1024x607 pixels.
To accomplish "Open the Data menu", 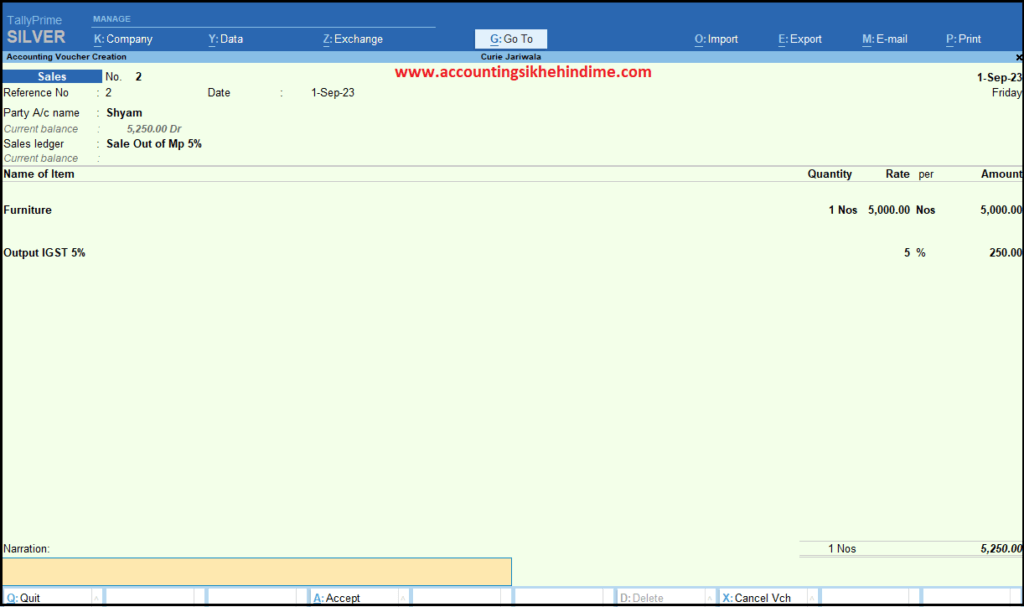I will click(225, 39).
